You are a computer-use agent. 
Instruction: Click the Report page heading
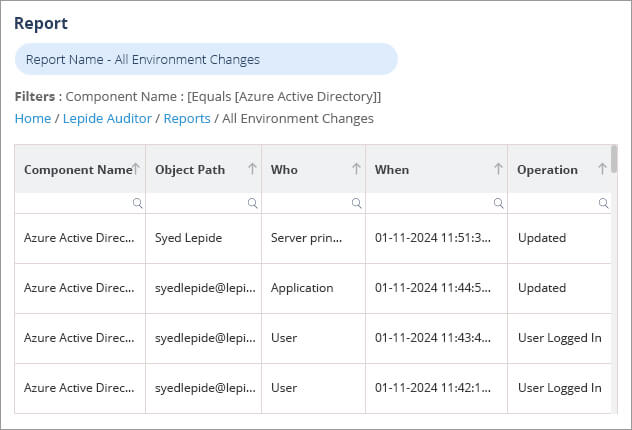(41, 23)
